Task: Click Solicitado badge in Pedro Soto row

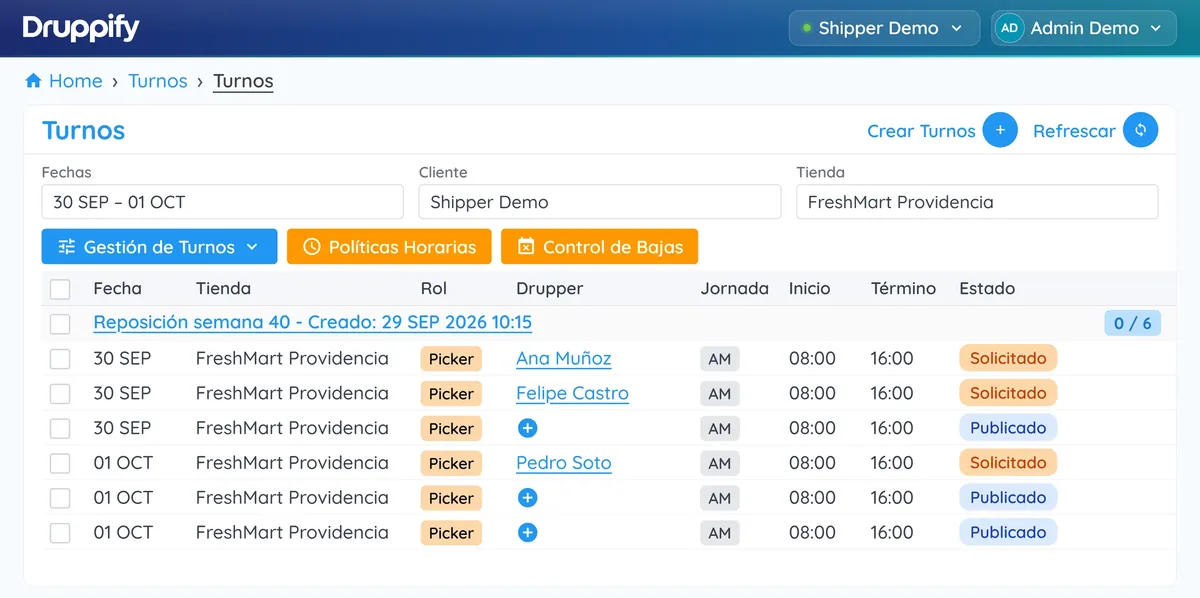Action: [1008, 463]
